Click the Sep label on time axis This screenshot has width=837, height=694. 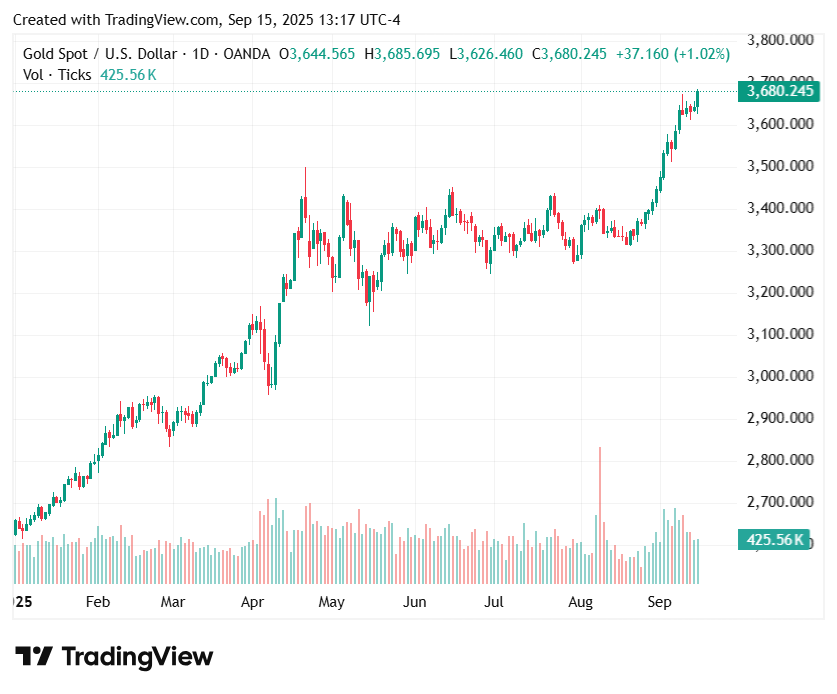click(659, 602)
